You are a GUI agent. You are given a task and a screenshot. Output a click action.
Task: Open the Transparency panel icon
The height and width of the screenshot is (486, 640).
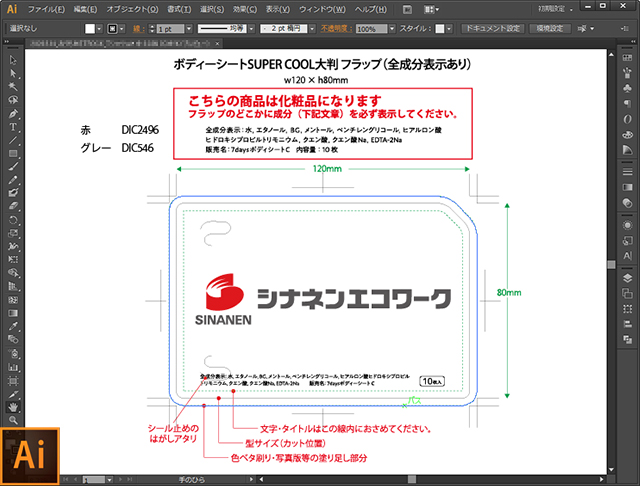point(627,203)
